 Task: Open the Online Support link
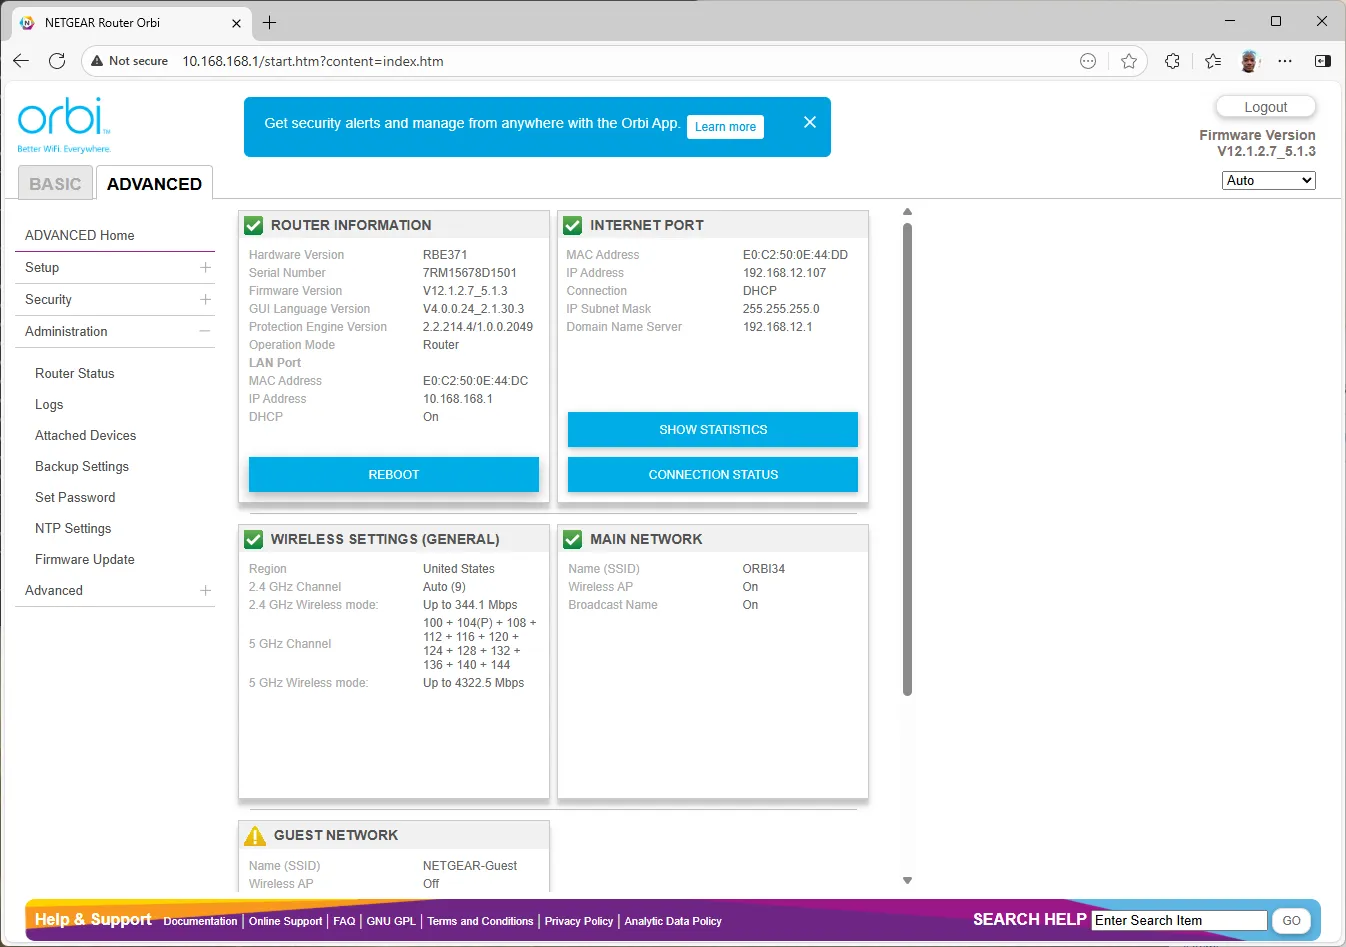[285, 921]
